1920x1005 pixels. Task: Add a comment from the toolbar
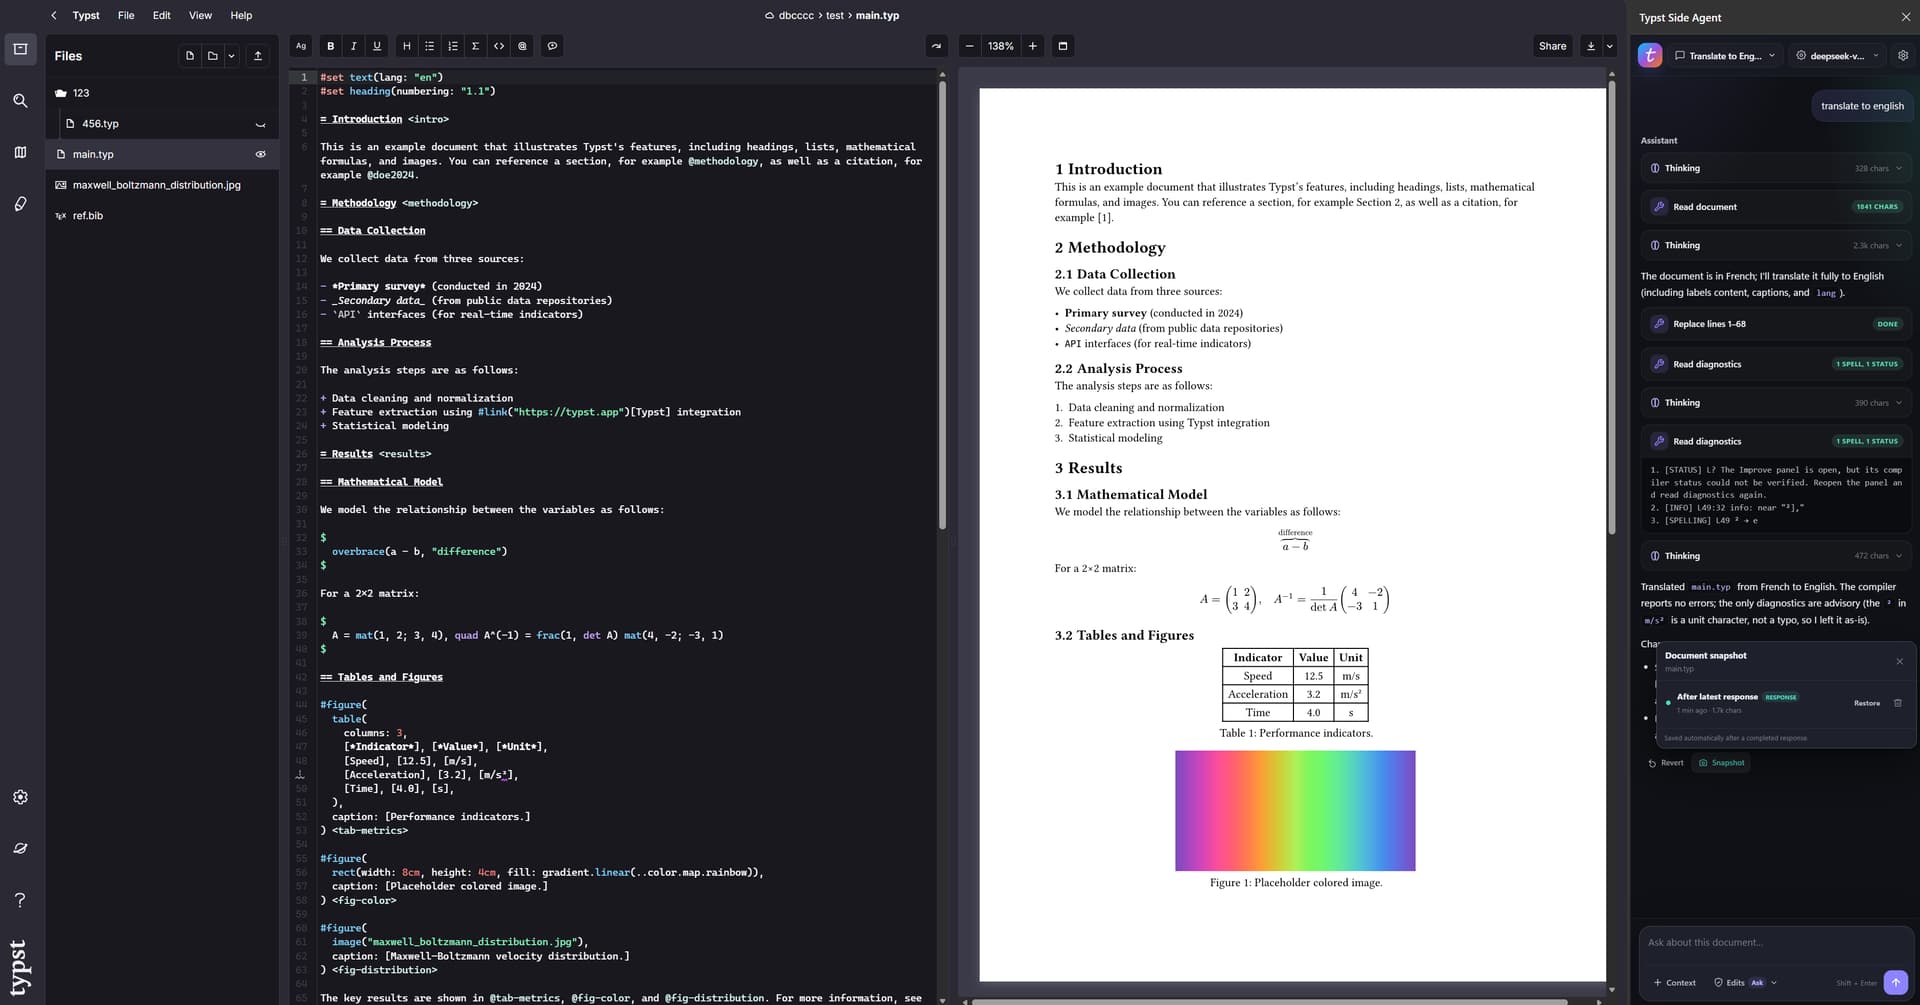pyautogui.click(x=552, y=46)
